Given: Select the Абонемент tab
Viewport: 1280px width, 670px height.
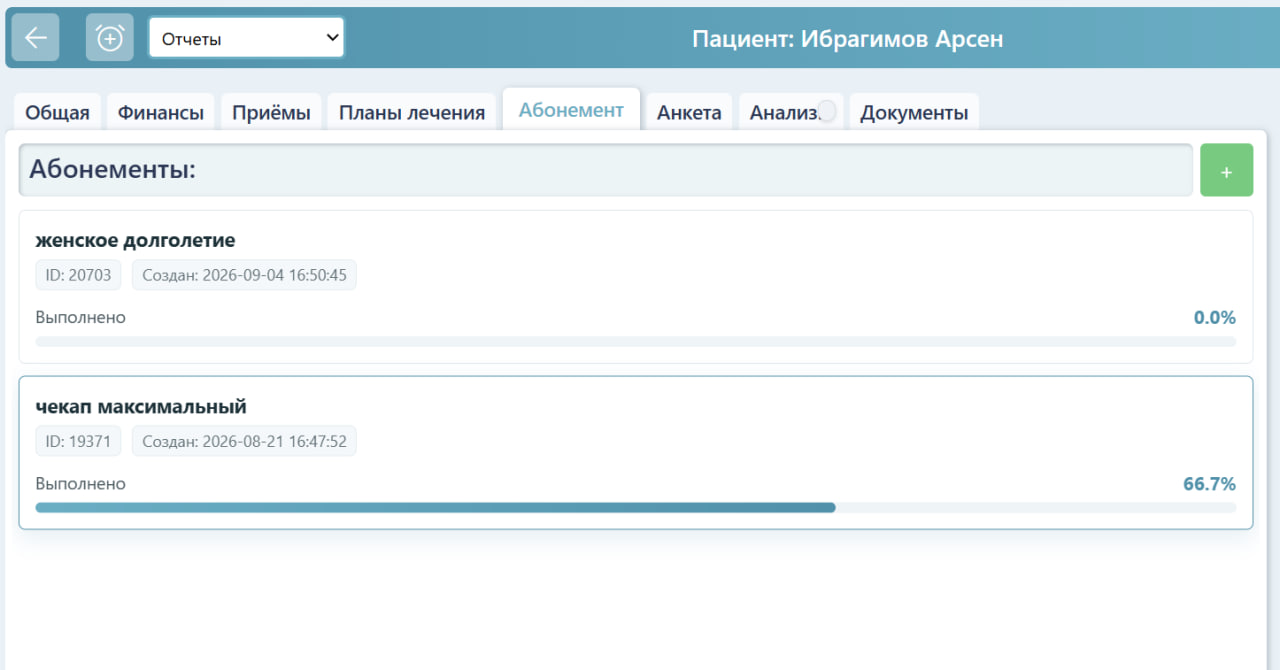Looking at the screenshot, I should coord(571,109).
